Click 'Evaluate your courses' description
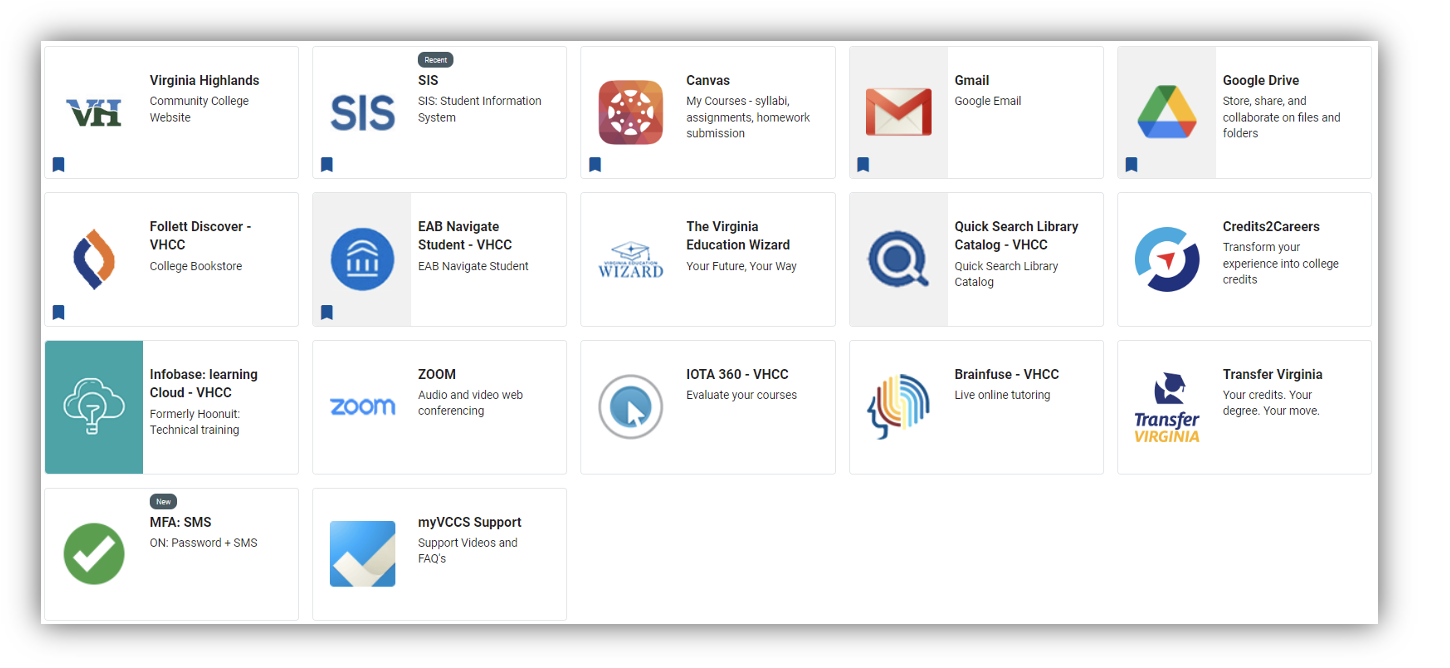1450x668 pixels. pyautogui.click(x=741, y=395)
